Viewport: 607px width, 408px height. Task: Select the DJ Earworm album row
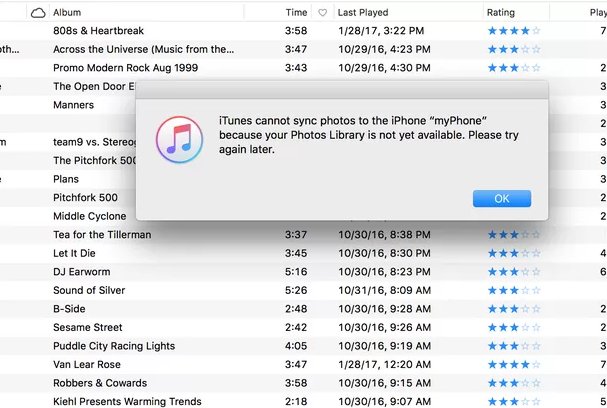[304, 272]
